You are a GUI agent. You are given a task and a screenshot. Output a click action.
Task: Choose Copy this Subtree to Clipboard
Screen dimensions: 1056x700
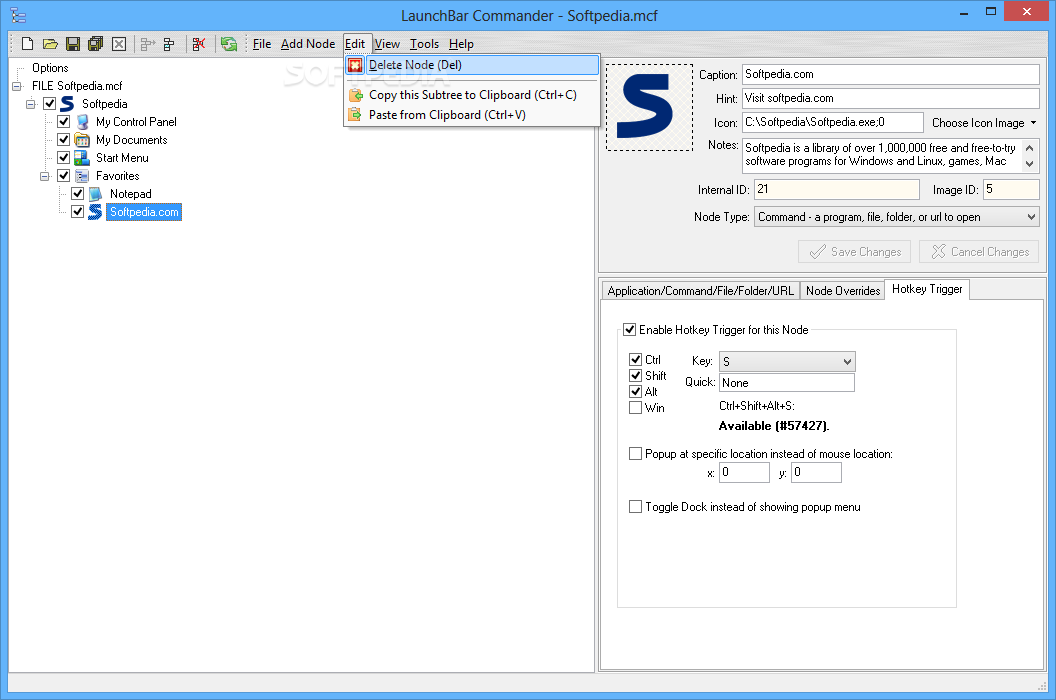click(x=471, y=95)
